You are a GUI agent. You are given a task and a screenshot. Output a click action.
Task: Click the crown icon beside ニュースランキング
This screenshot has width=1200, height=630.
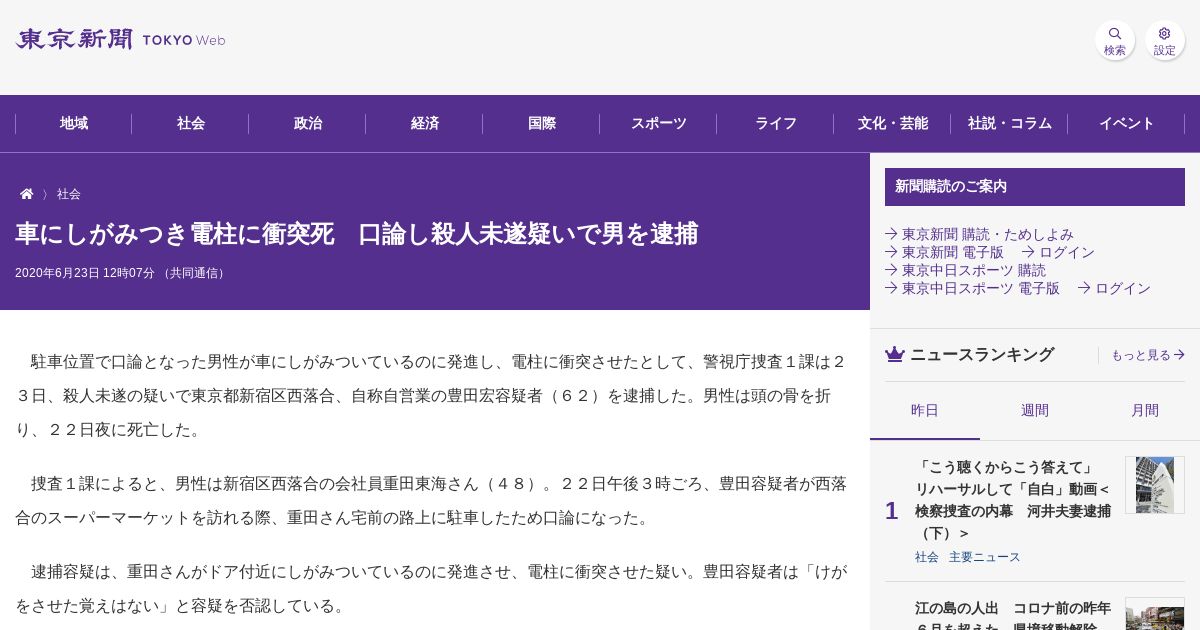pos(895,354)
